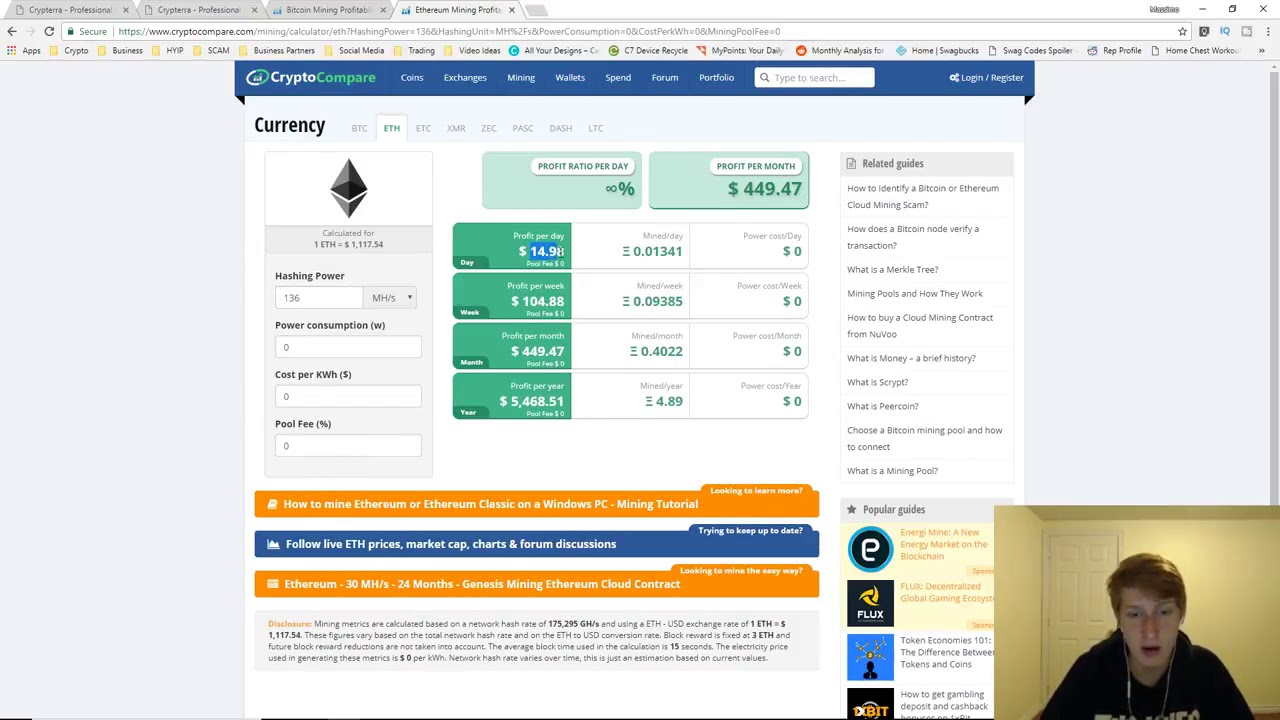Close the Bitcoin Mining Profitability tab
Image resolution: width=1280 pixels, height=720 pixels.
383,10
